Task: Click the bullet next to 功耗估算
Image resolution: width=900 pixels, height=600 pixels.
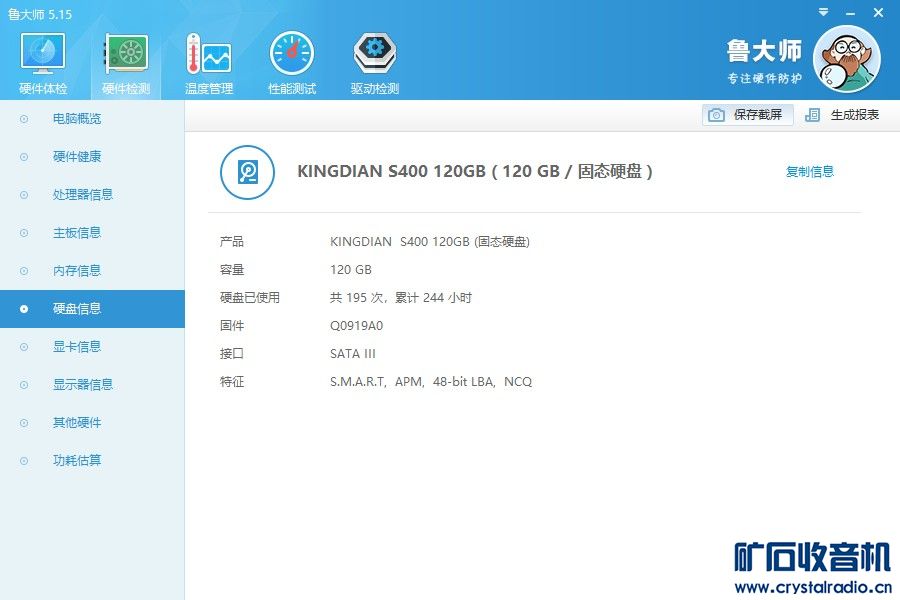Action: [x=24, y=460]
